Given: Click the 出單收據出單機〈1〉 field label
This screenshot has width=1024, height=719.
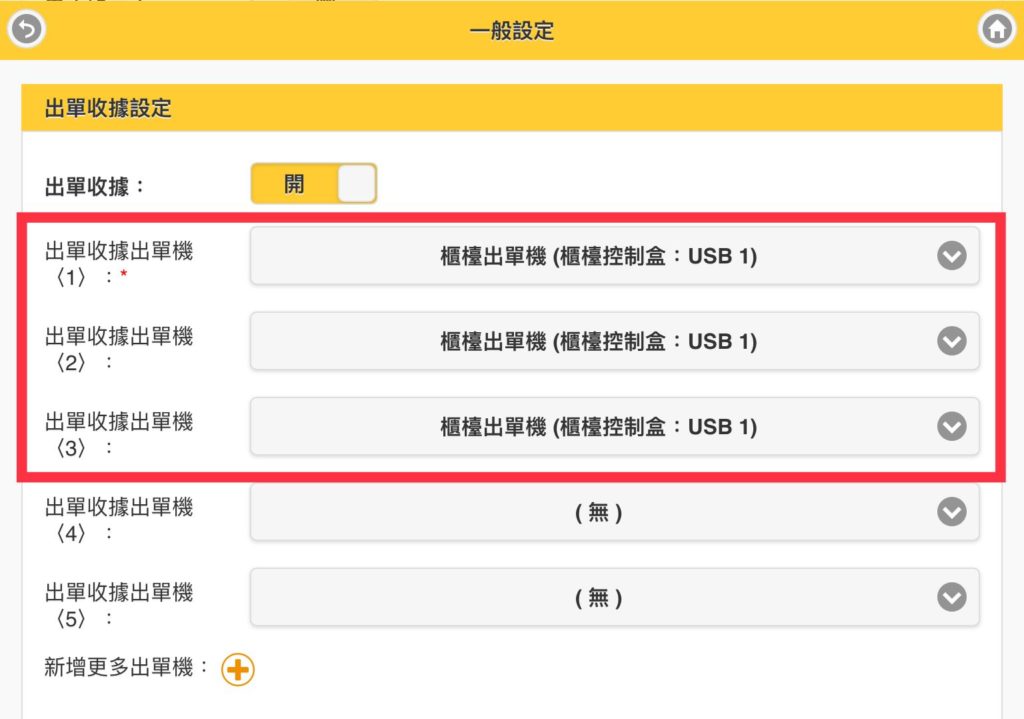Looking at the screenshot, I should pos(119,264).
